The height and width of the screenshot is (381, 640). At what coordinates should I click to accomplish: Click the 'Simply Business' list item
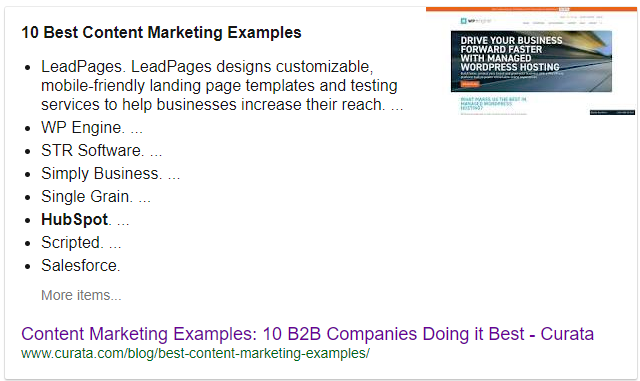click(x=111, y=174)
